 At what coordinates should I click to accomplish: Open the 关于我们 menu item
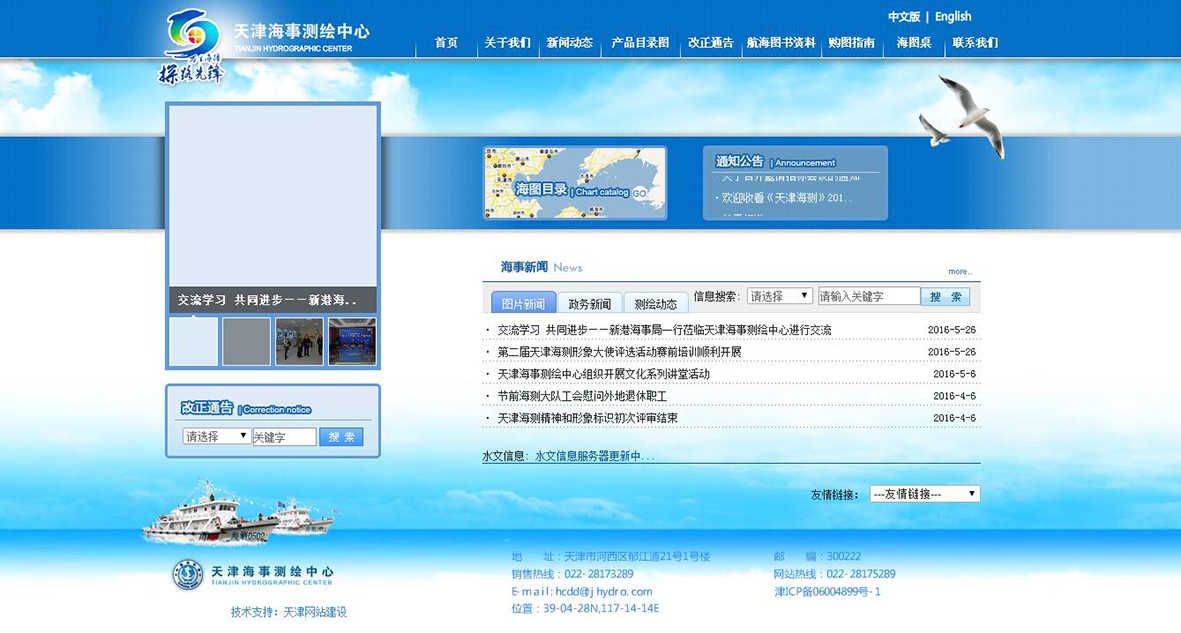[508, 43]
